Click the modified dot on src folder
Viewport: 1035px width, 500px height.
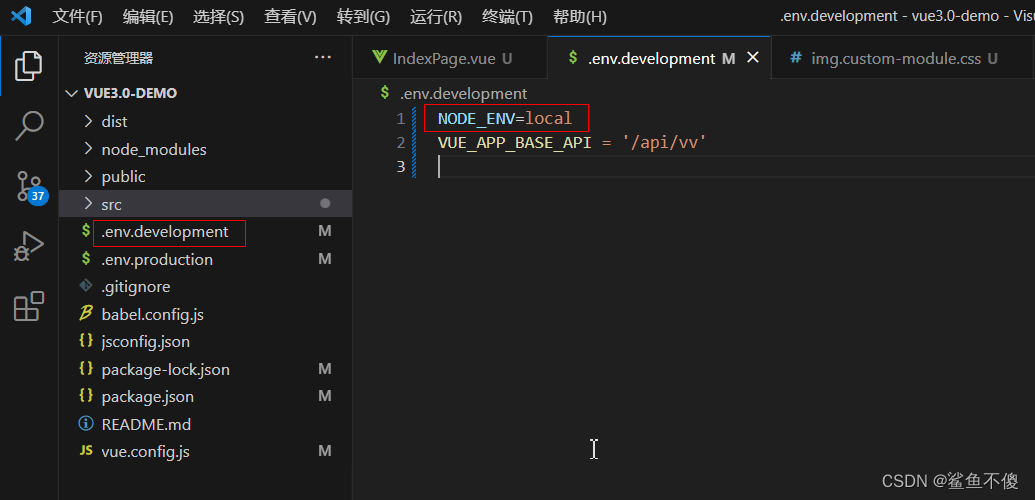(325, 203)
